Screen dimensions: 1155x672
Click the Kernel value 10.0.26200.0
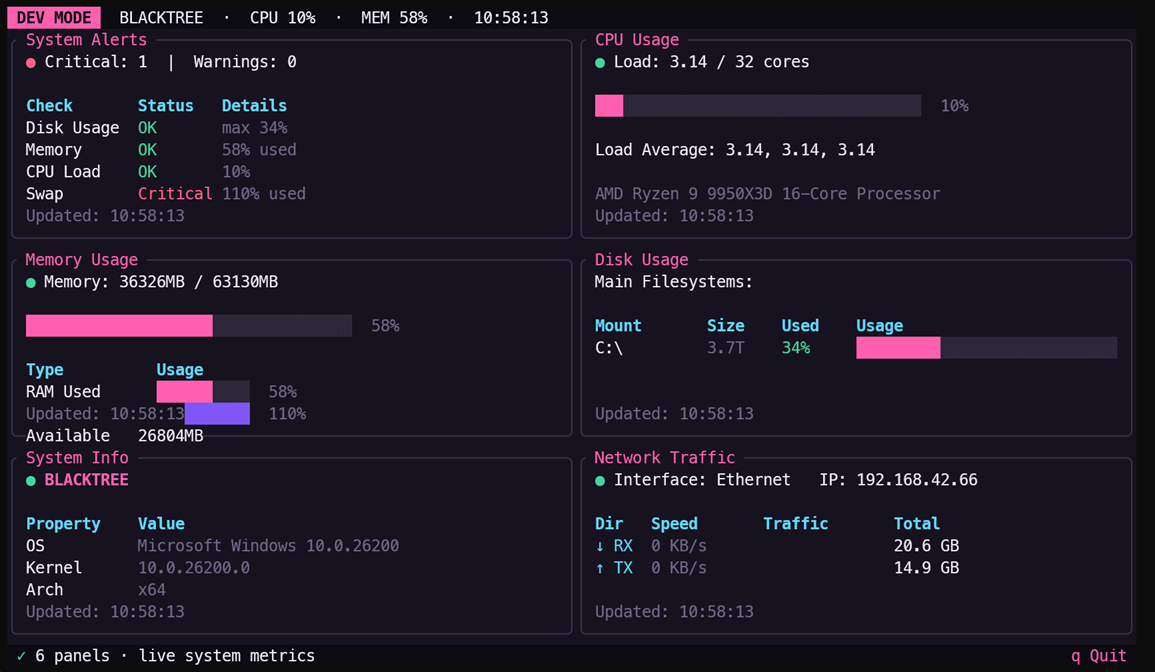pos(194,568)
